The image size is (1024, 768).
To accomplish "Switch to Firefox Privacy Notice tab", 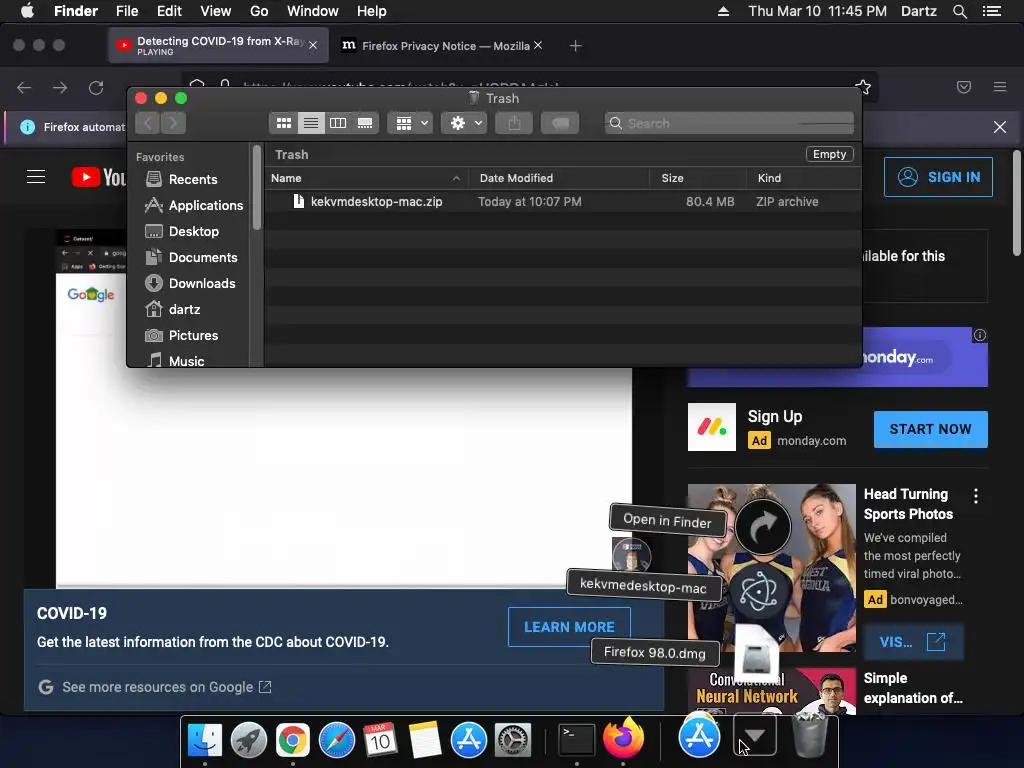I will click(442, 46).
